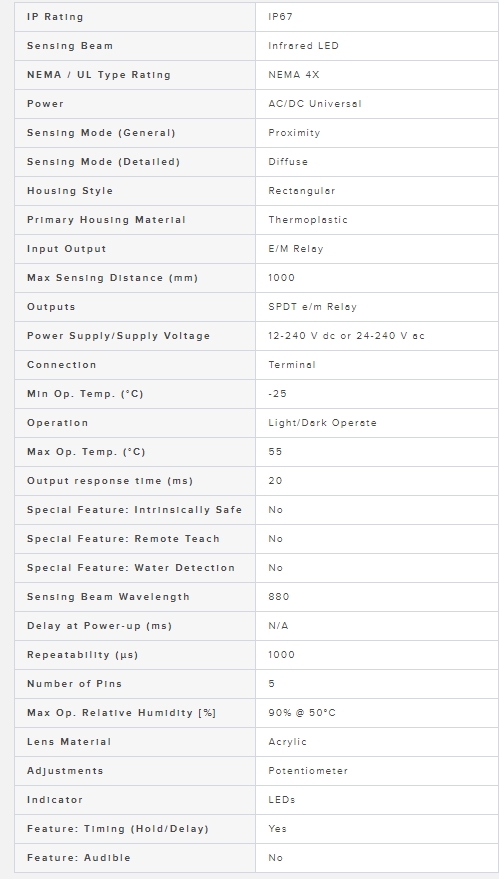Viewport: 499px width, 879px height.
Task: Click the NEMA 4X rating value
Action: pos(294,75)
